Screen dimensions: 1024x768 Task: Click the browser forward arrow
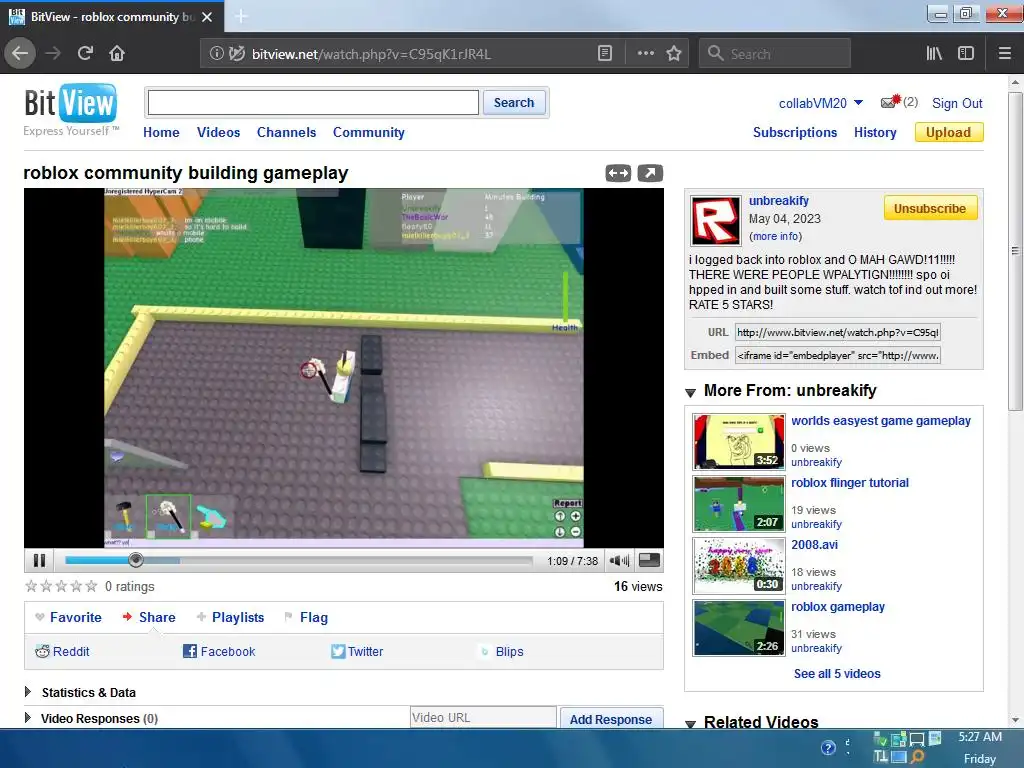click(x=53, y=53)
